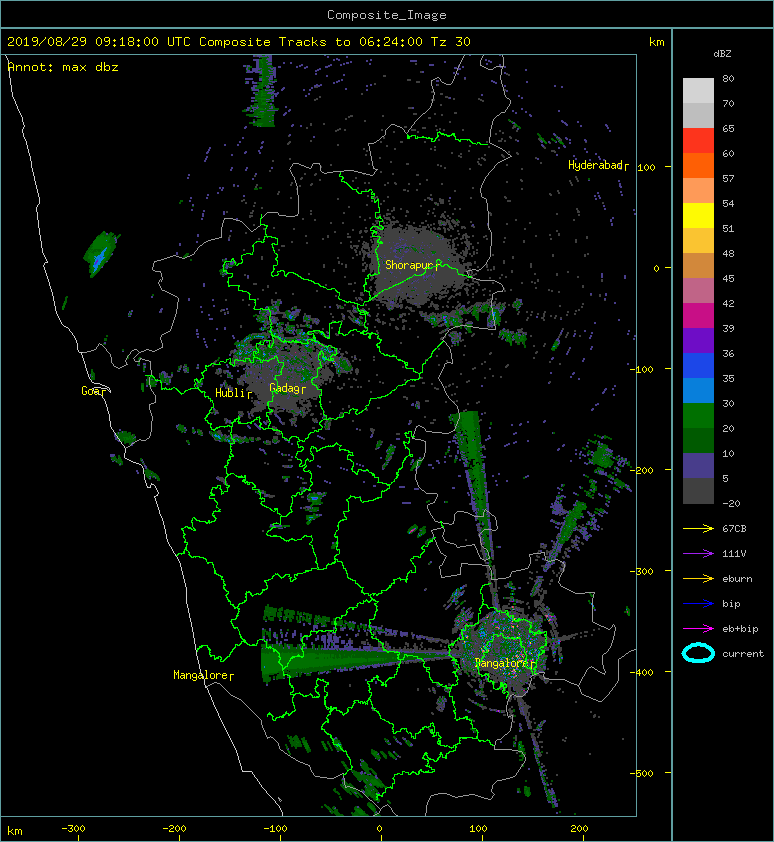The image size is (774, 842).
Task: Click the -400 tick on vertical axis
Action: click(x=641, y=672)
